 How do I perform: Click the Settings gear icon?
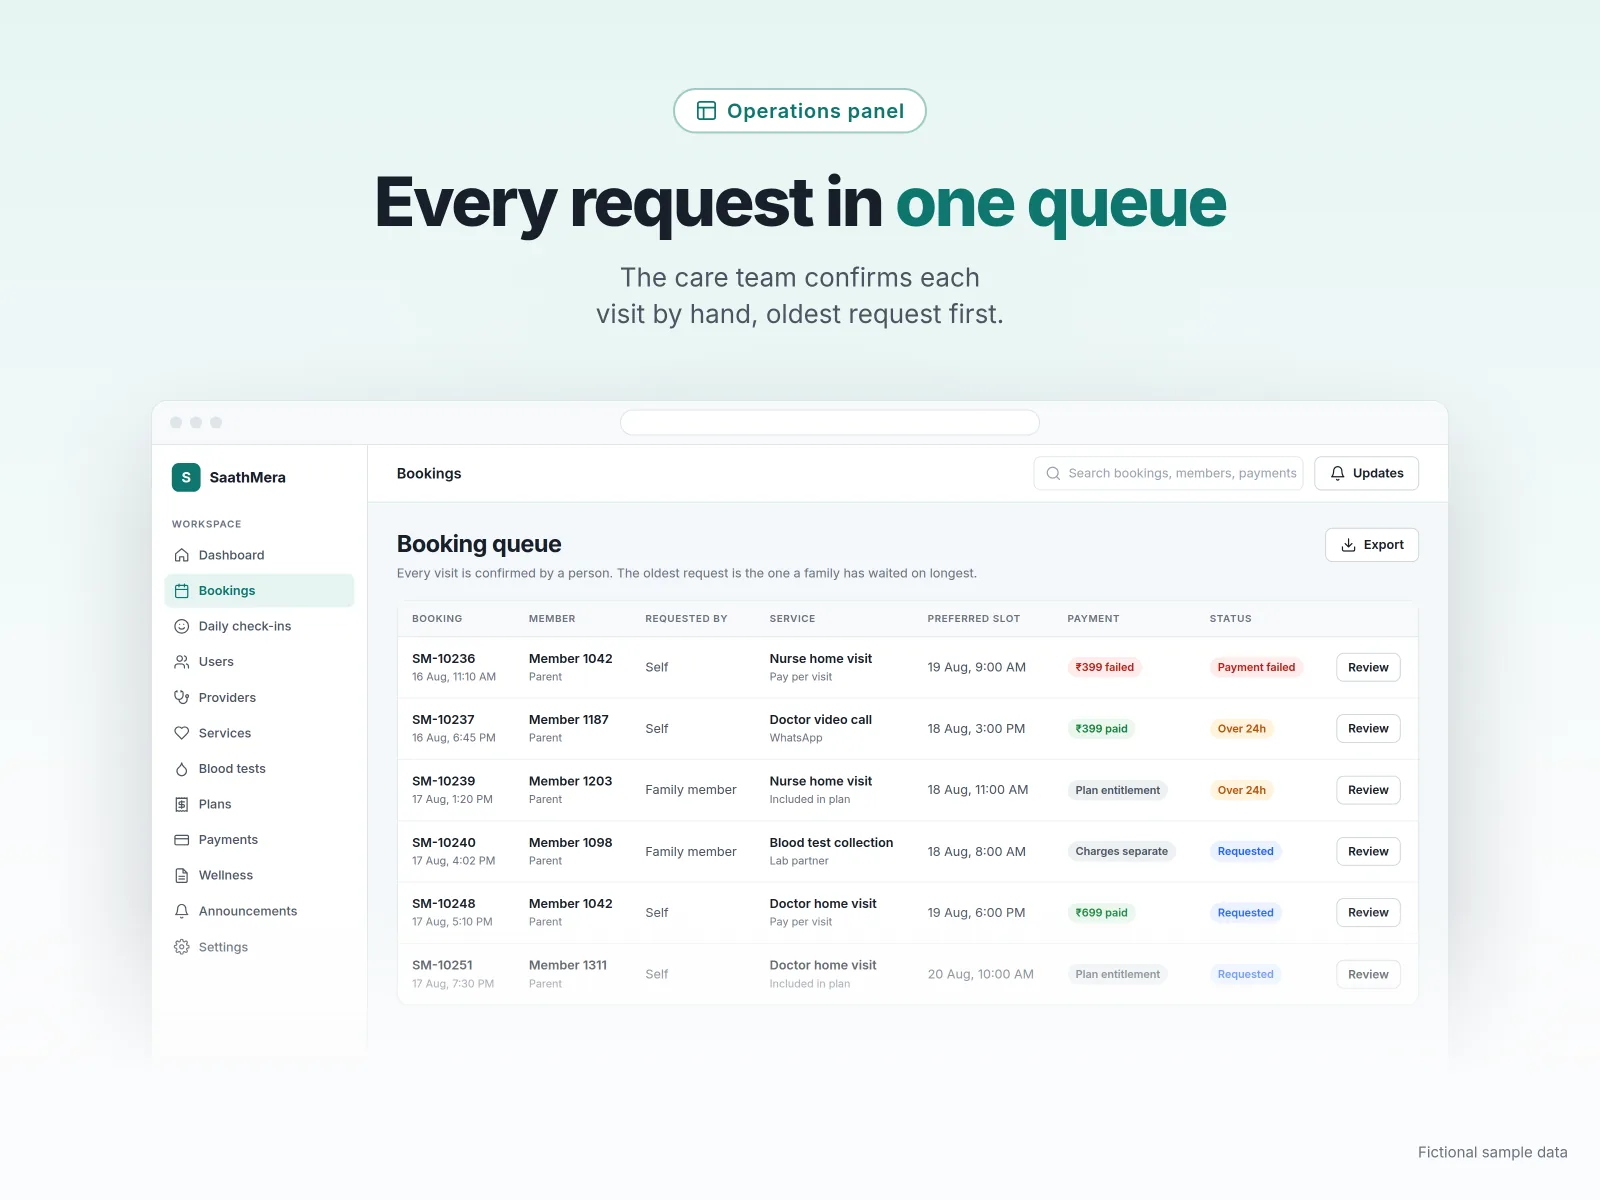point(181,947)
